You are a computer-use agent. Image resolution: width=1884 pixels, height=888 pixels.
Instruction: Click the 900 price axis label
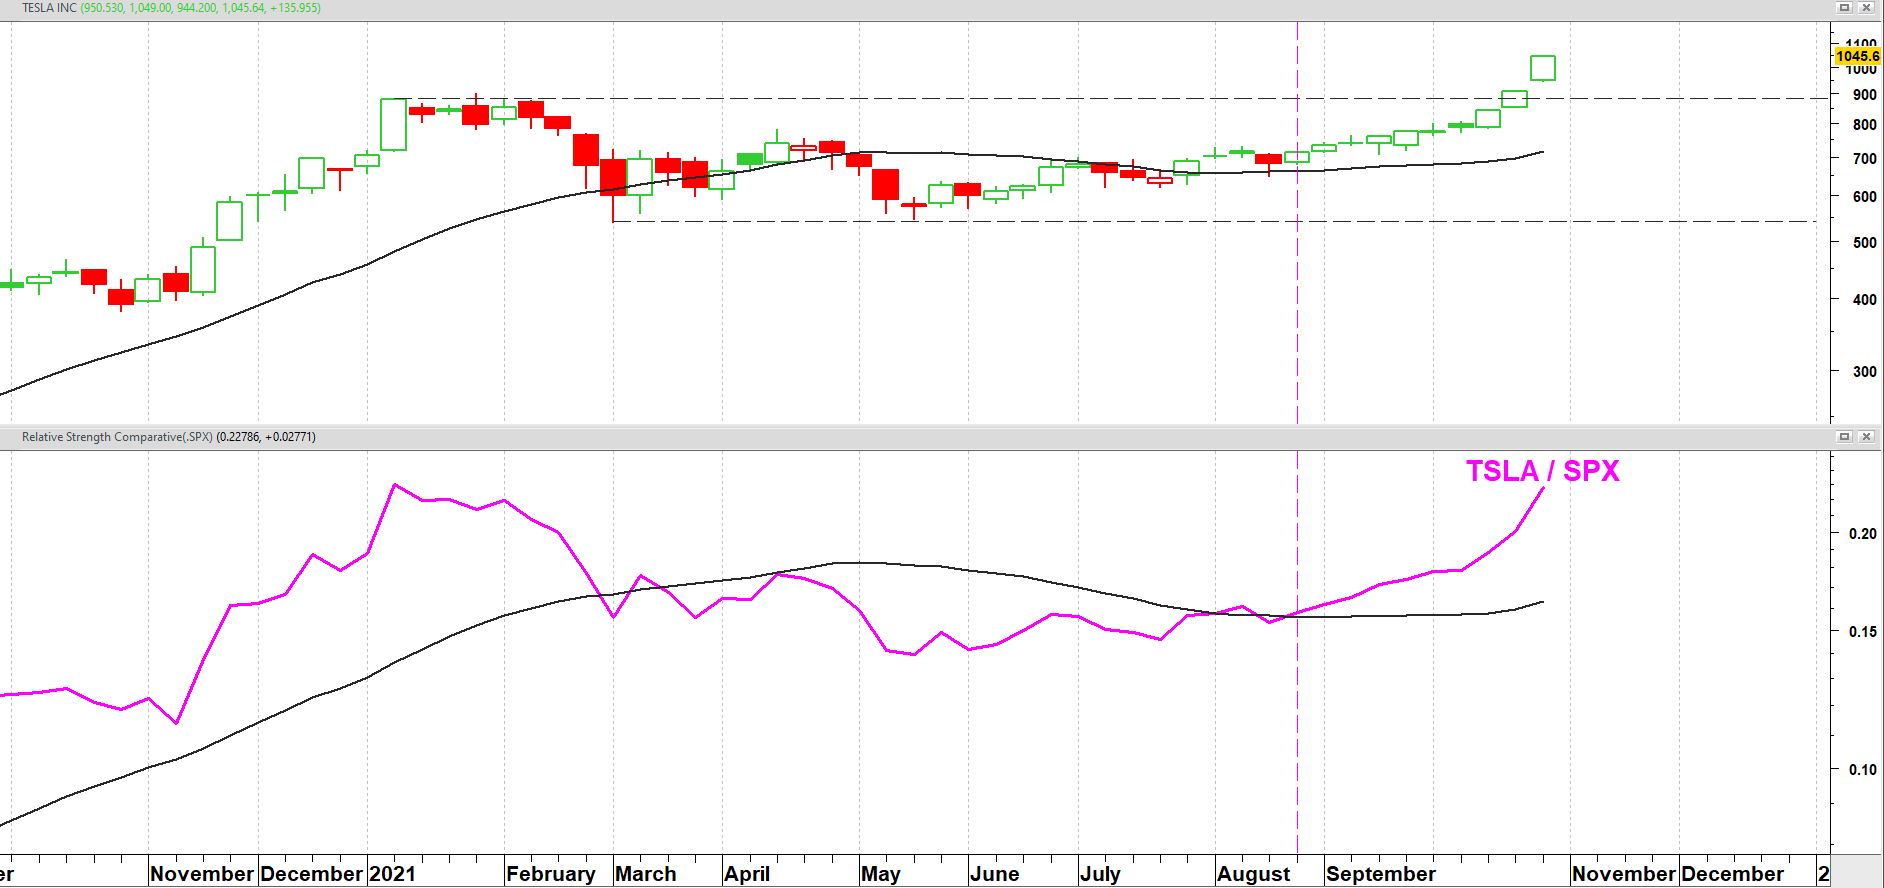1864,95
